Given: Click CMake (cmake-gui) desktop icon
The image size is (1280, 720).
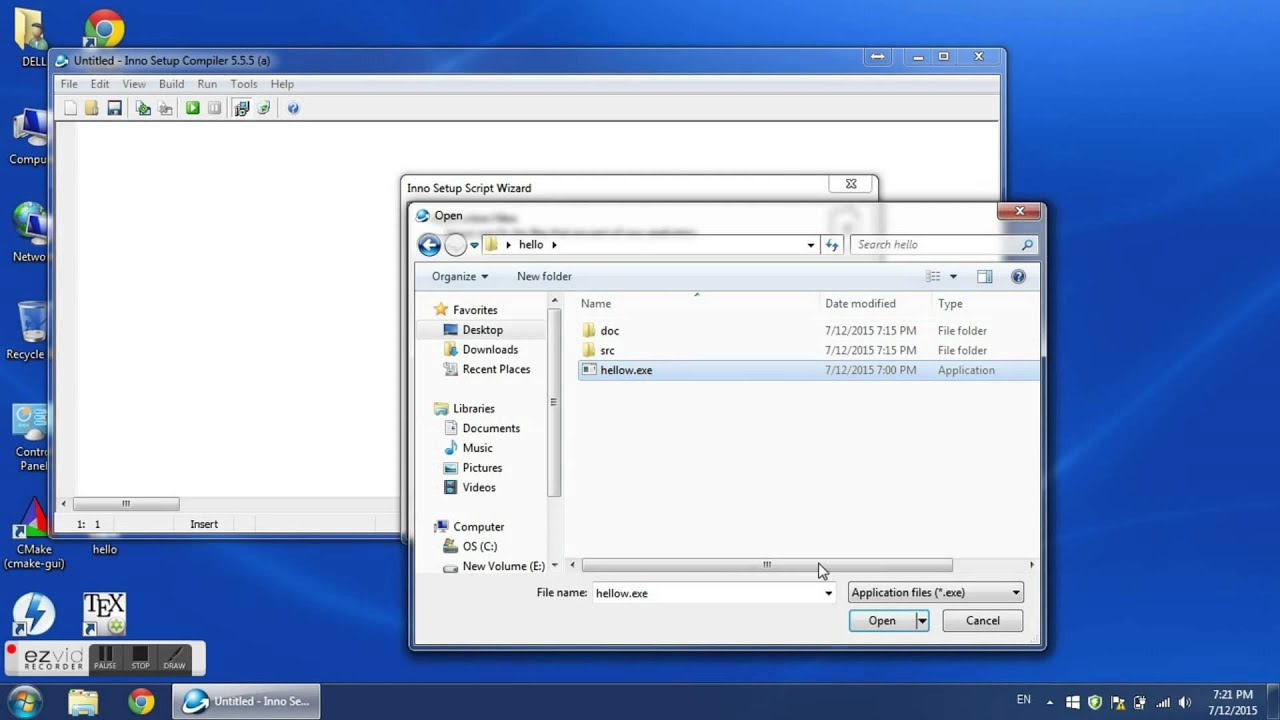Looking at the screenshot, I should click(33, 533).
